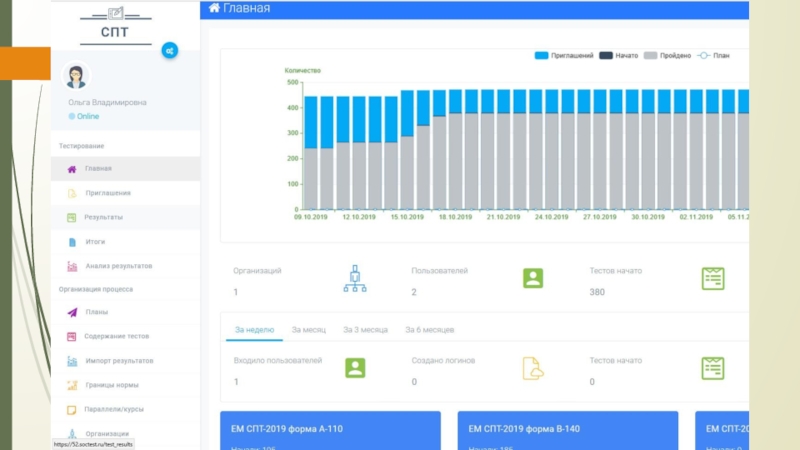Switch to the За 3 месяца tab
The image size is (800, 450).
pos(365,329)
